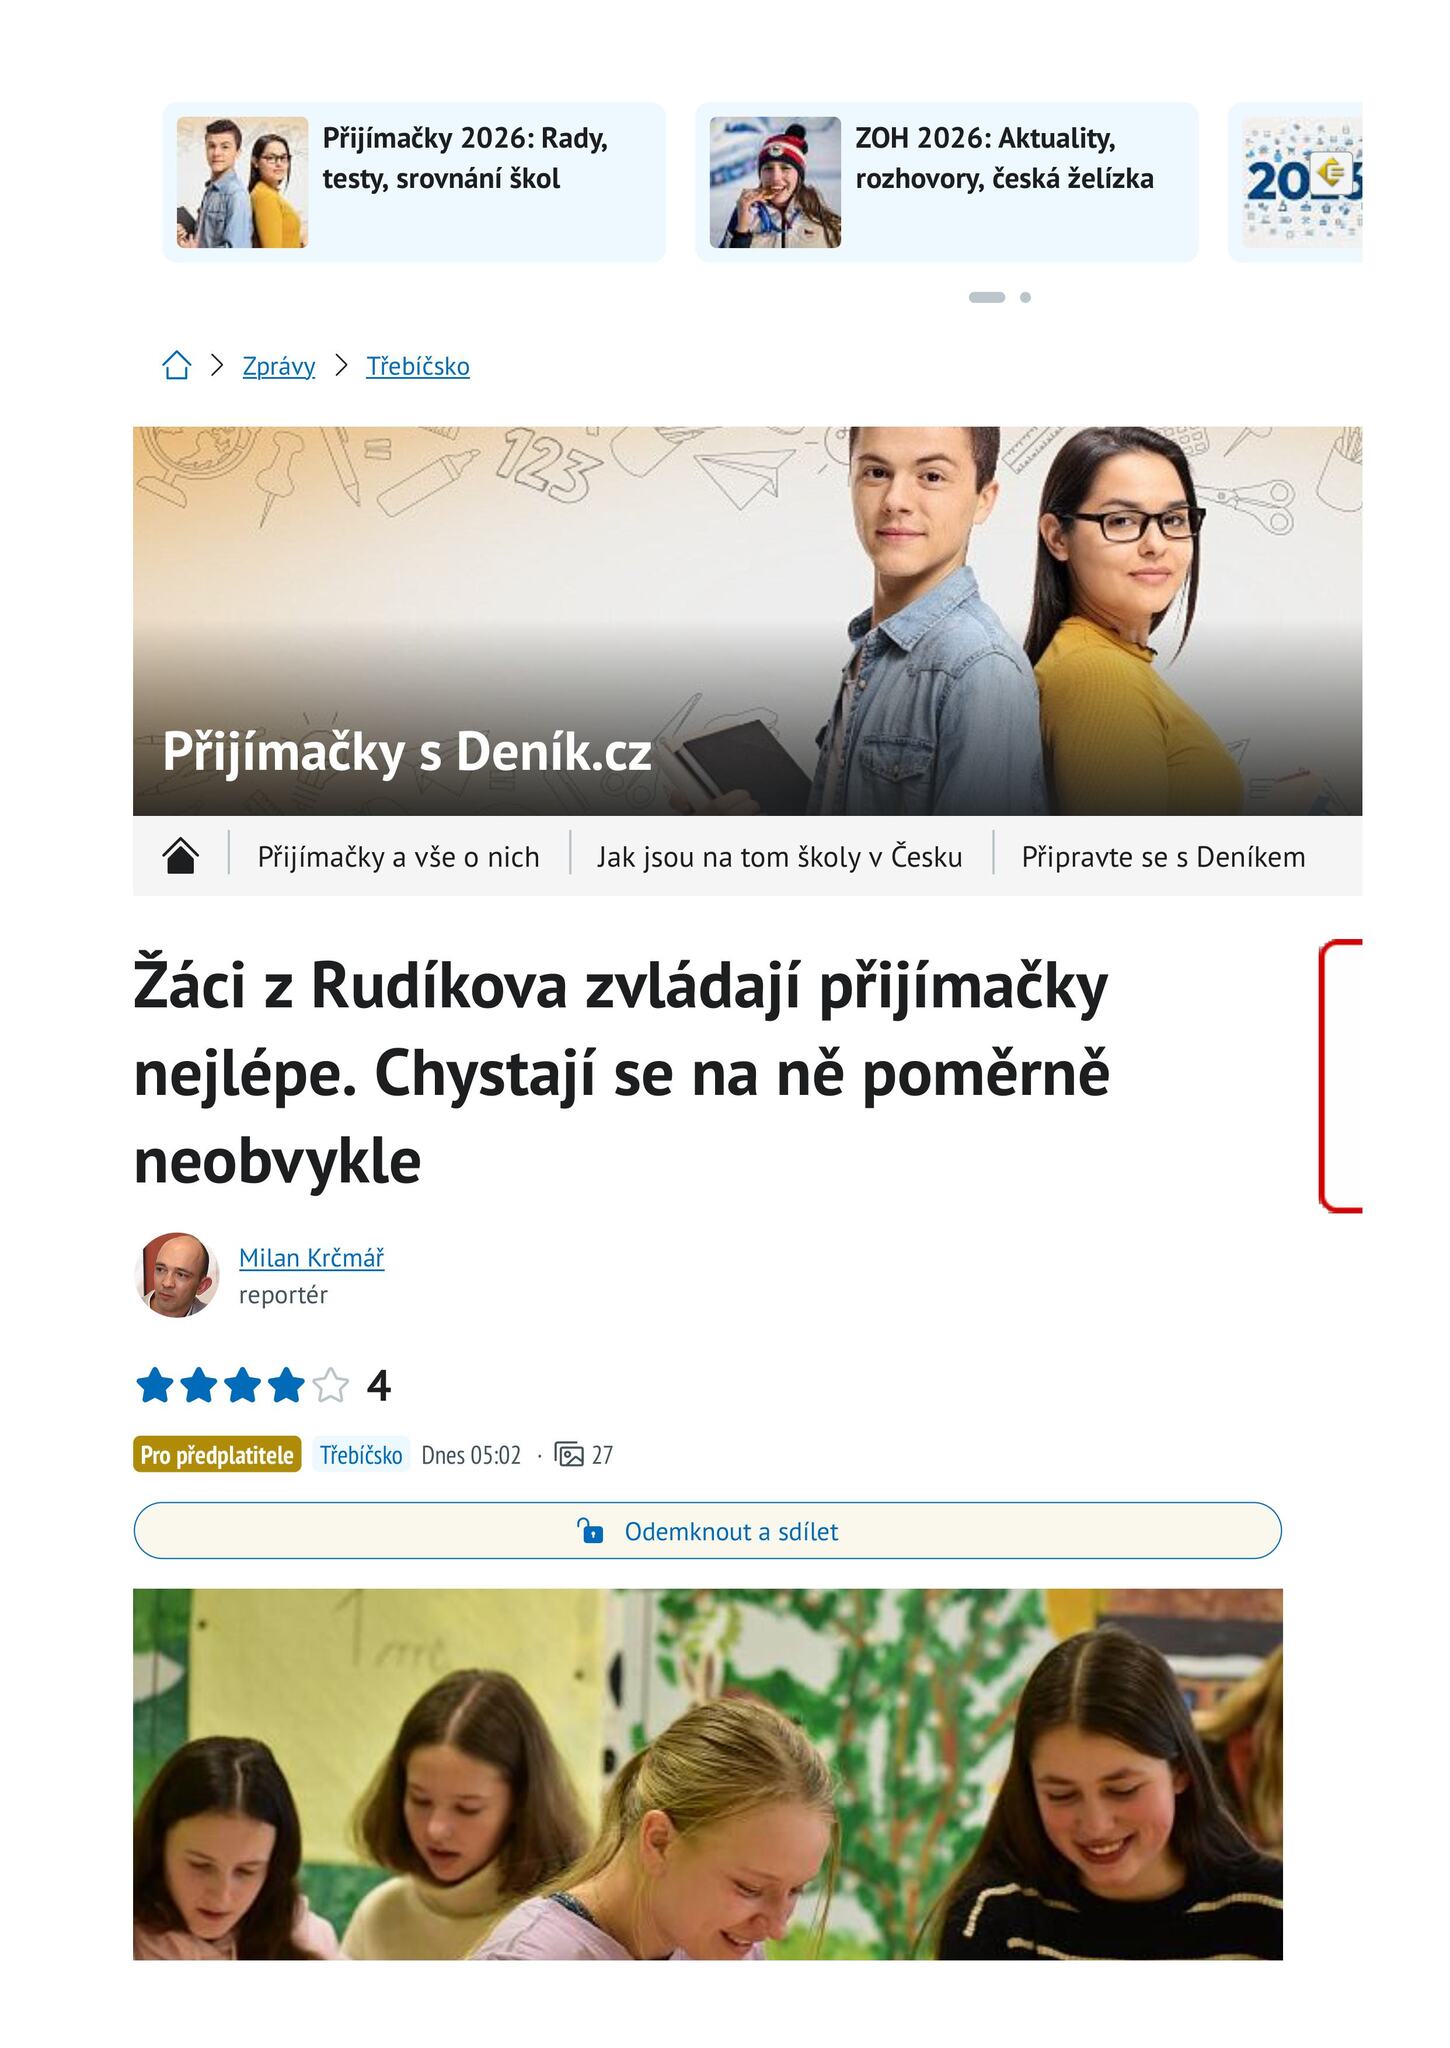Open Jak jsou na tom školy v Česku
The image size is (1450, 2048).
click(x=780, y=857)
